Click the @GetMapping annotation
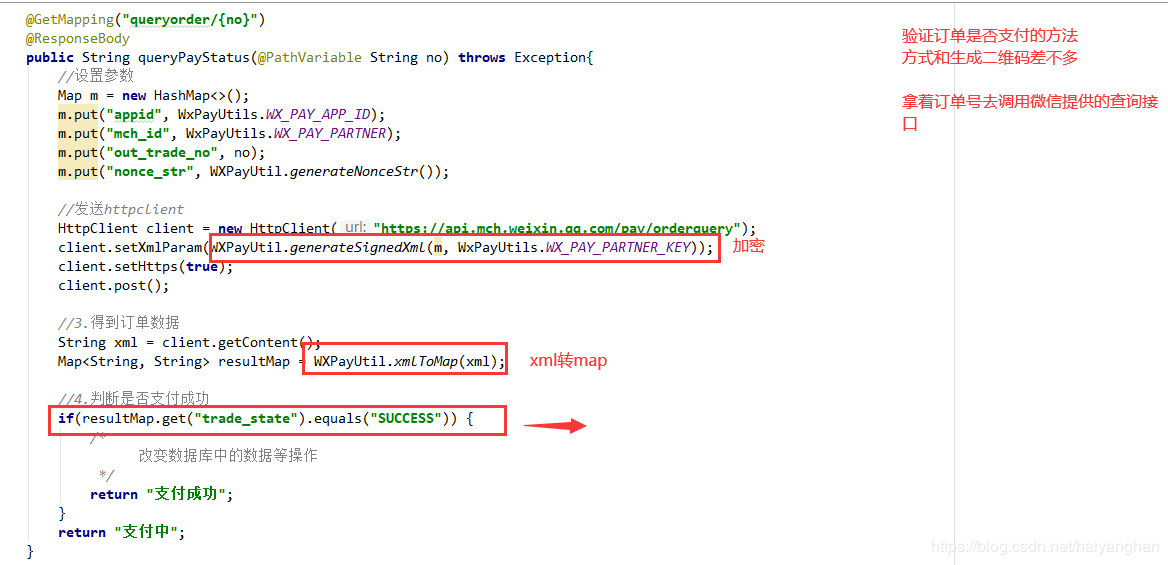1168x565 pixels. pyautogui.click(x=69, y=19)
